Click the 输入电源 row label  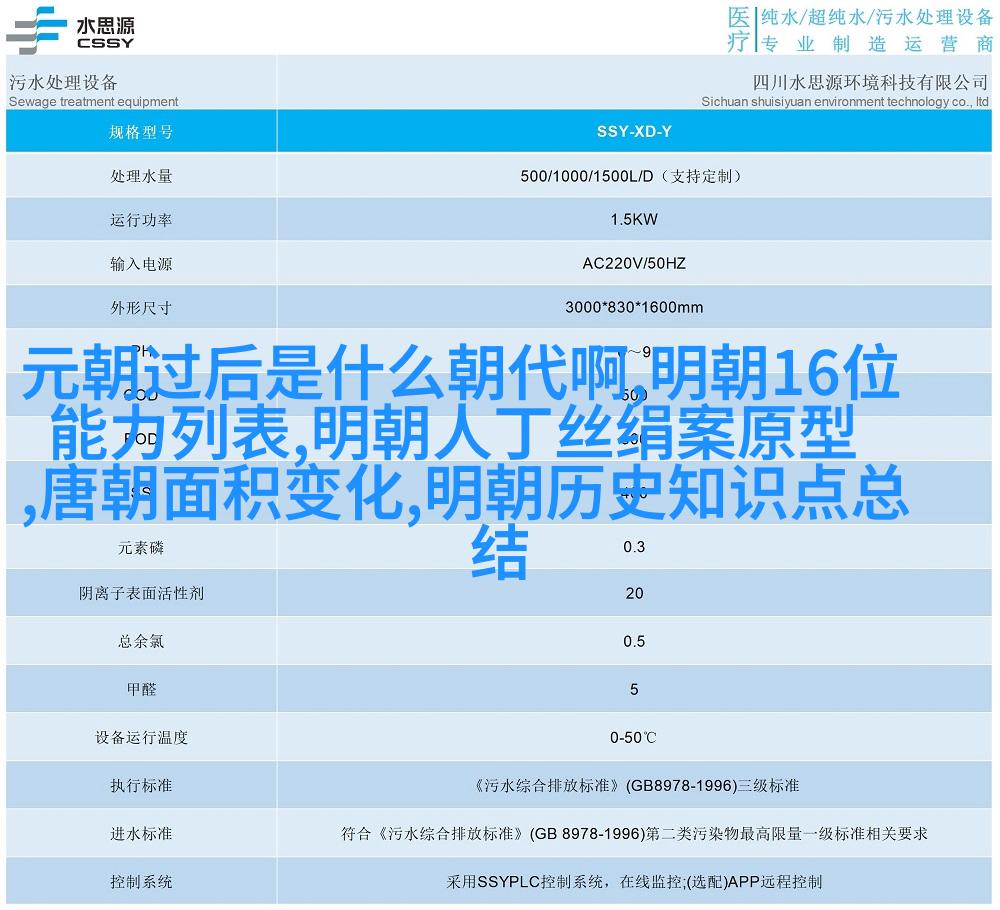click(x=141, y=264)
